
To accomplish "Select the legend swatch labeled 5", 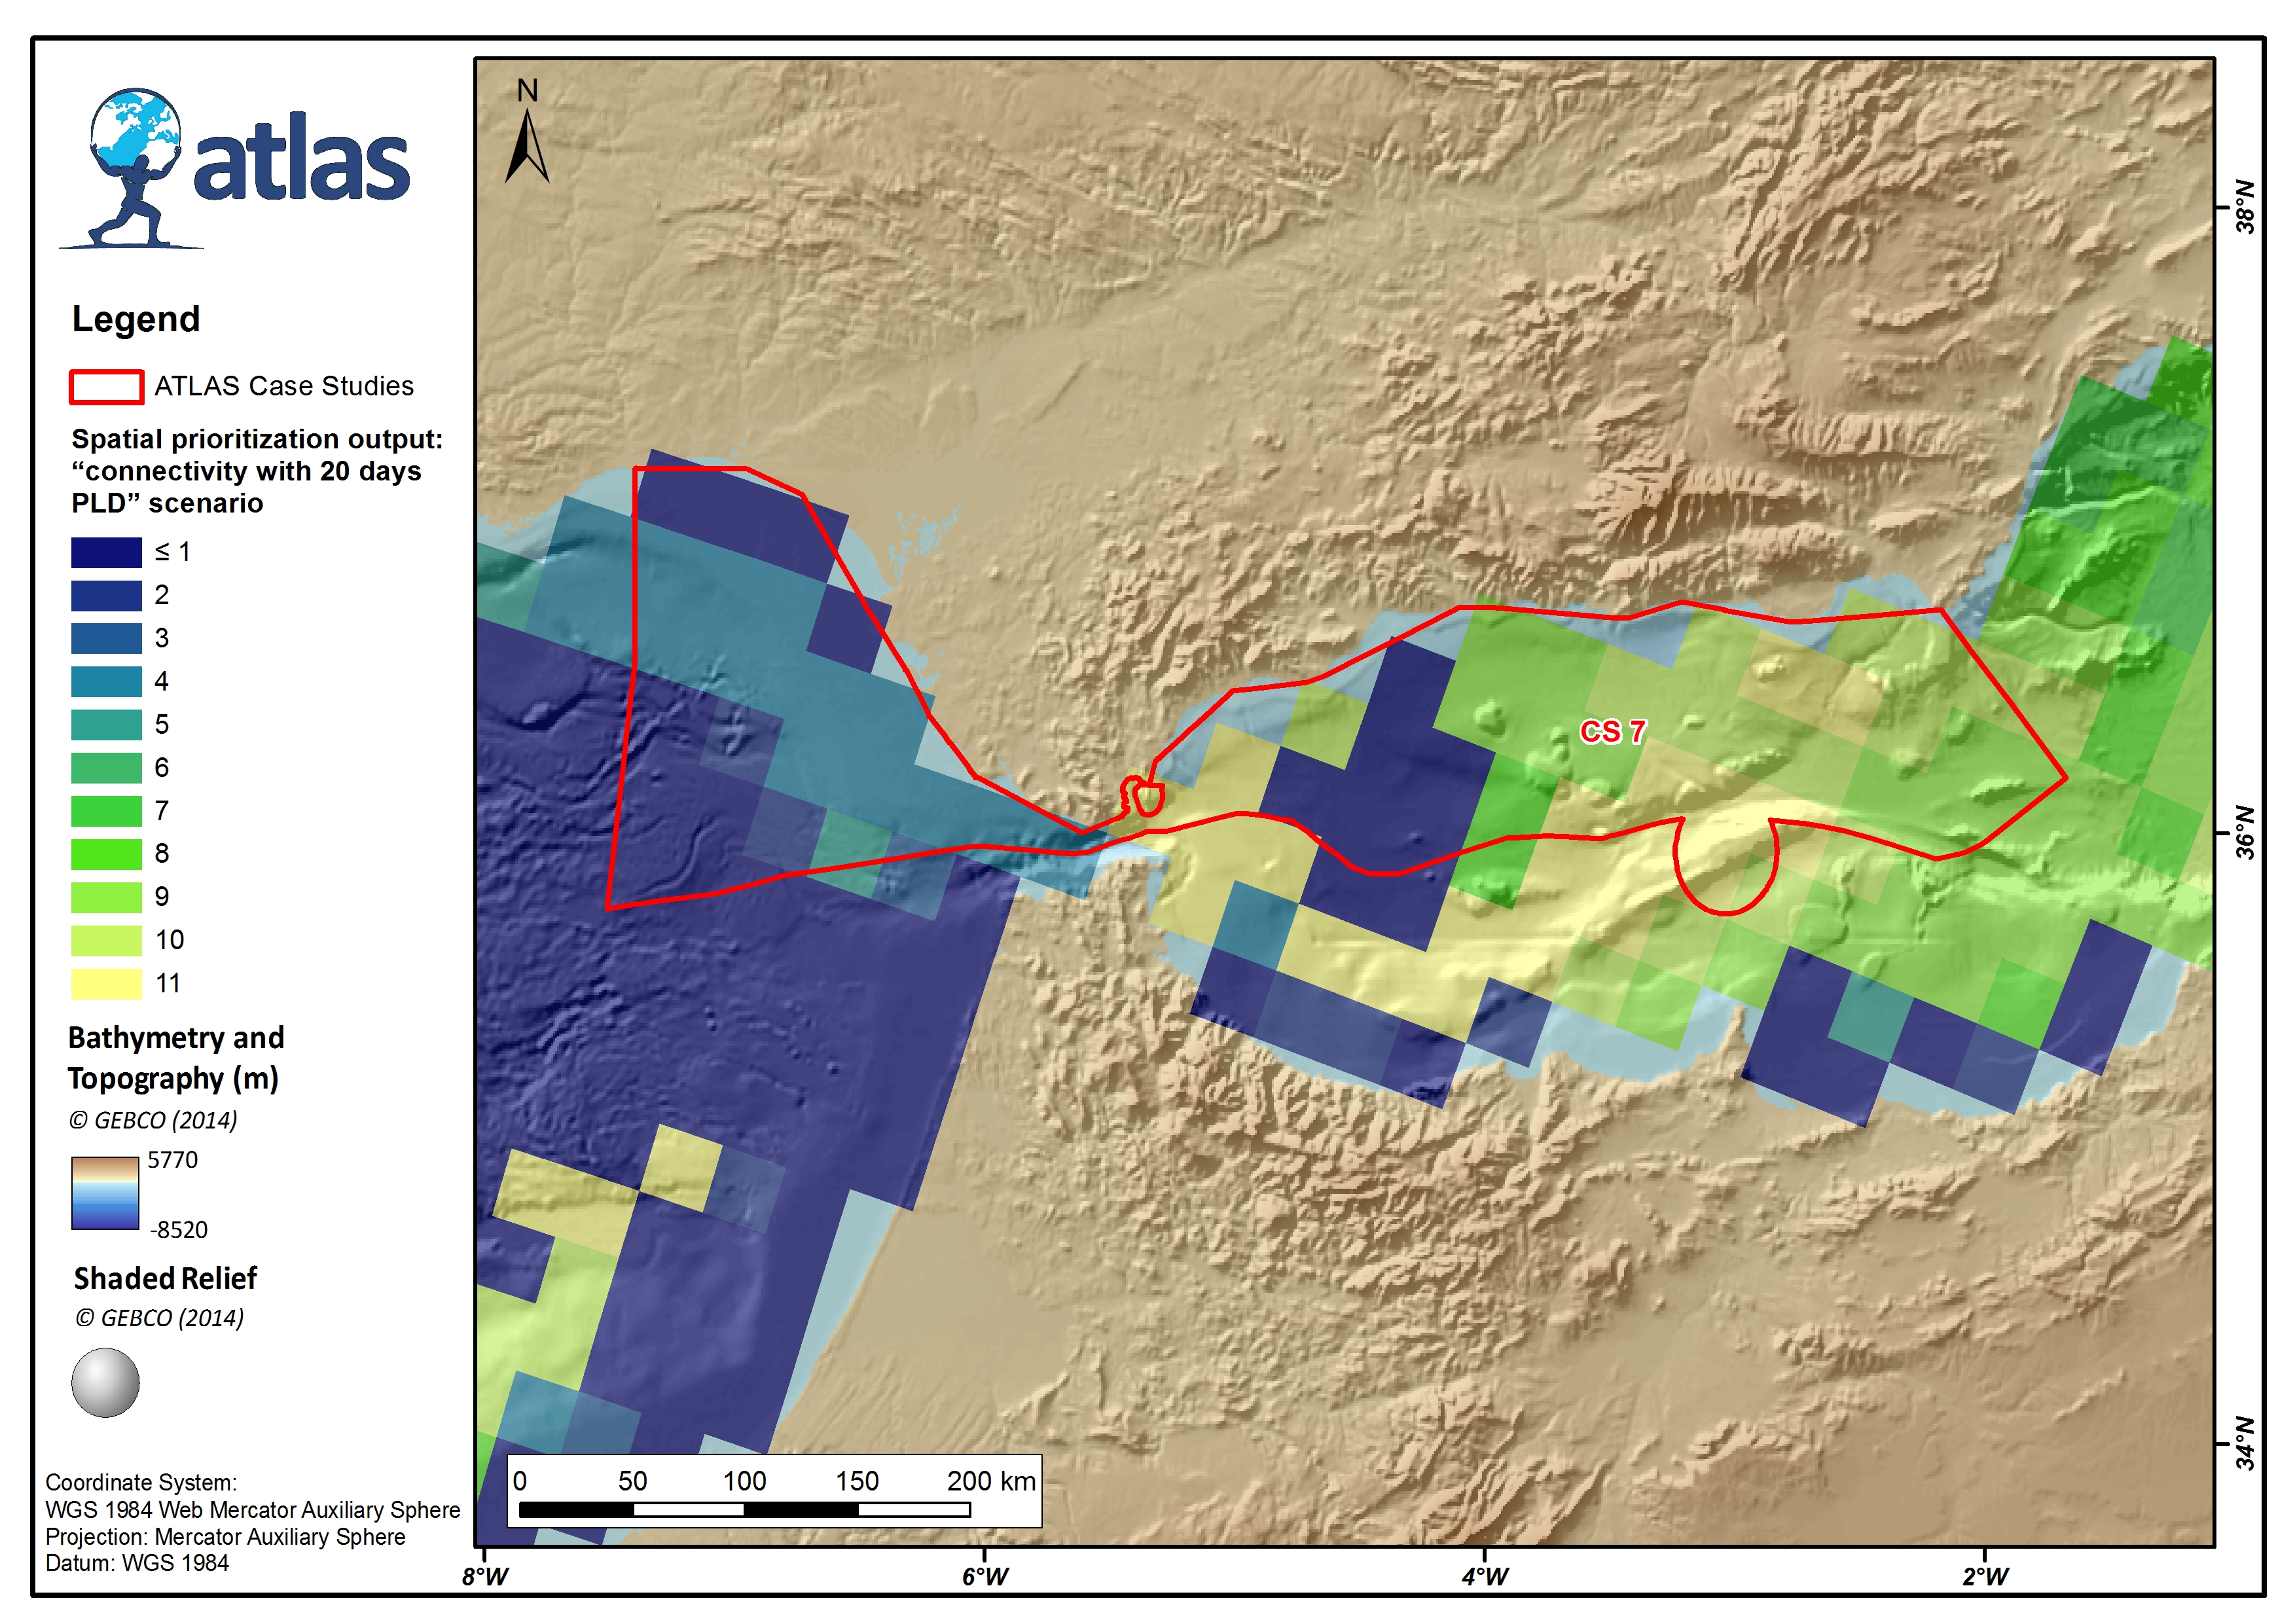I will click(106, 724).
